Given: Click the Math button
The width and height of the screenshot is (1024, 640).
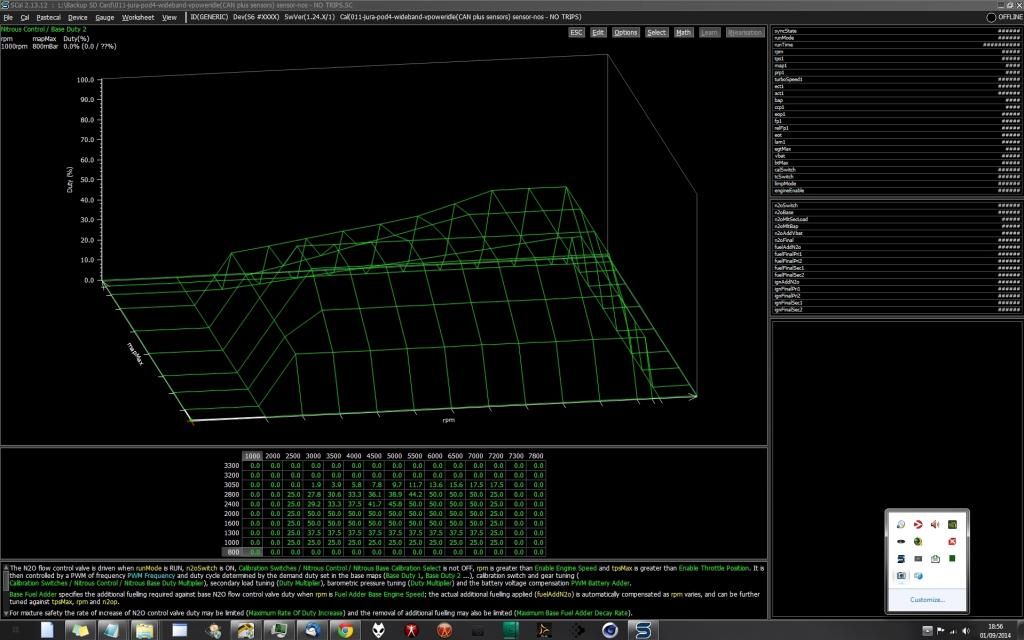Looking at the screenshot, I should (683, 32).
